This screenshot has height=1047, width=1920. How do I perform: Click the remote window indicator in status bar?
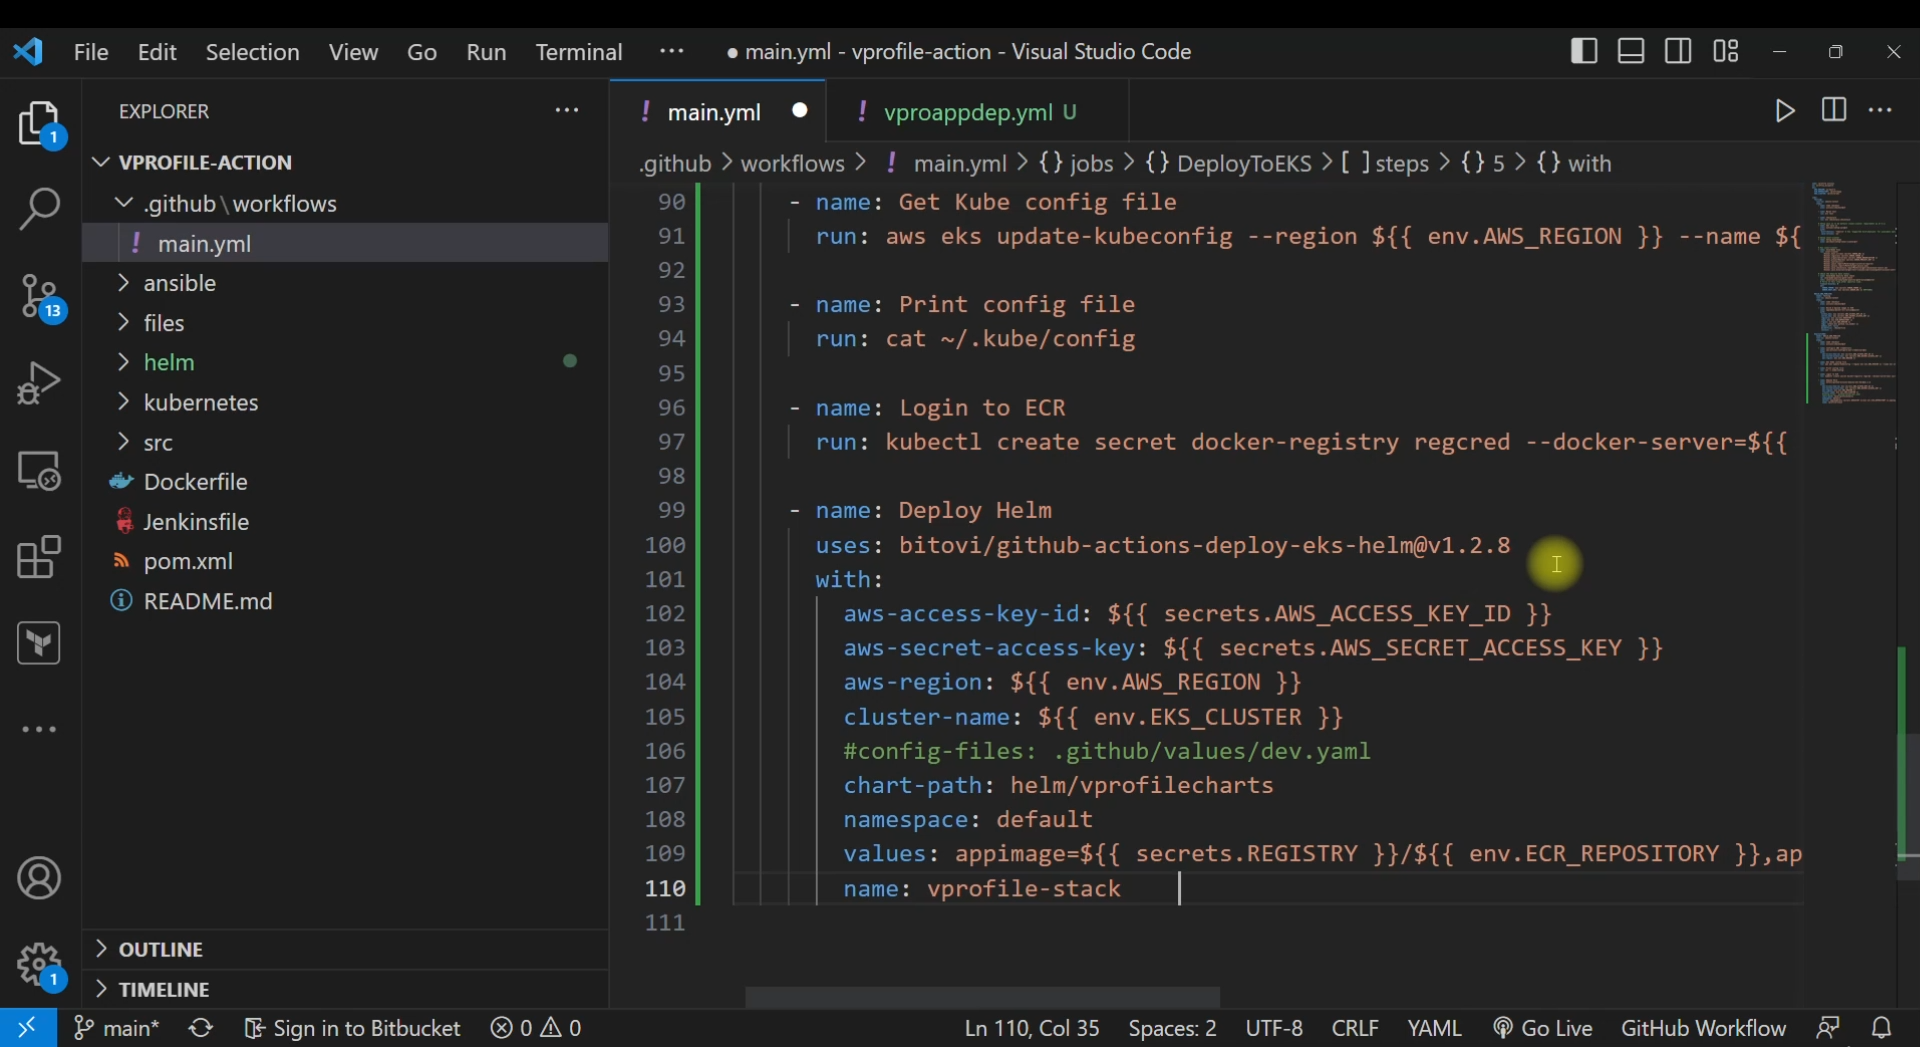pyautogui.click(x=28, y=1028)
